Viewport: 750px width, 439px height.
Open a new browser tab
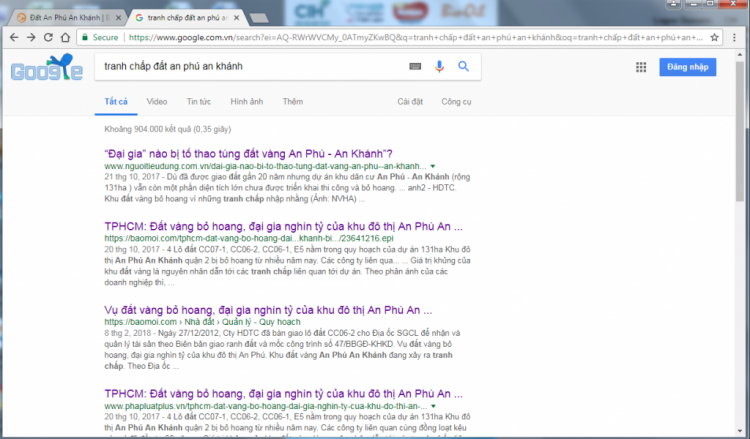pyautogui.click(x=259, y=18)
